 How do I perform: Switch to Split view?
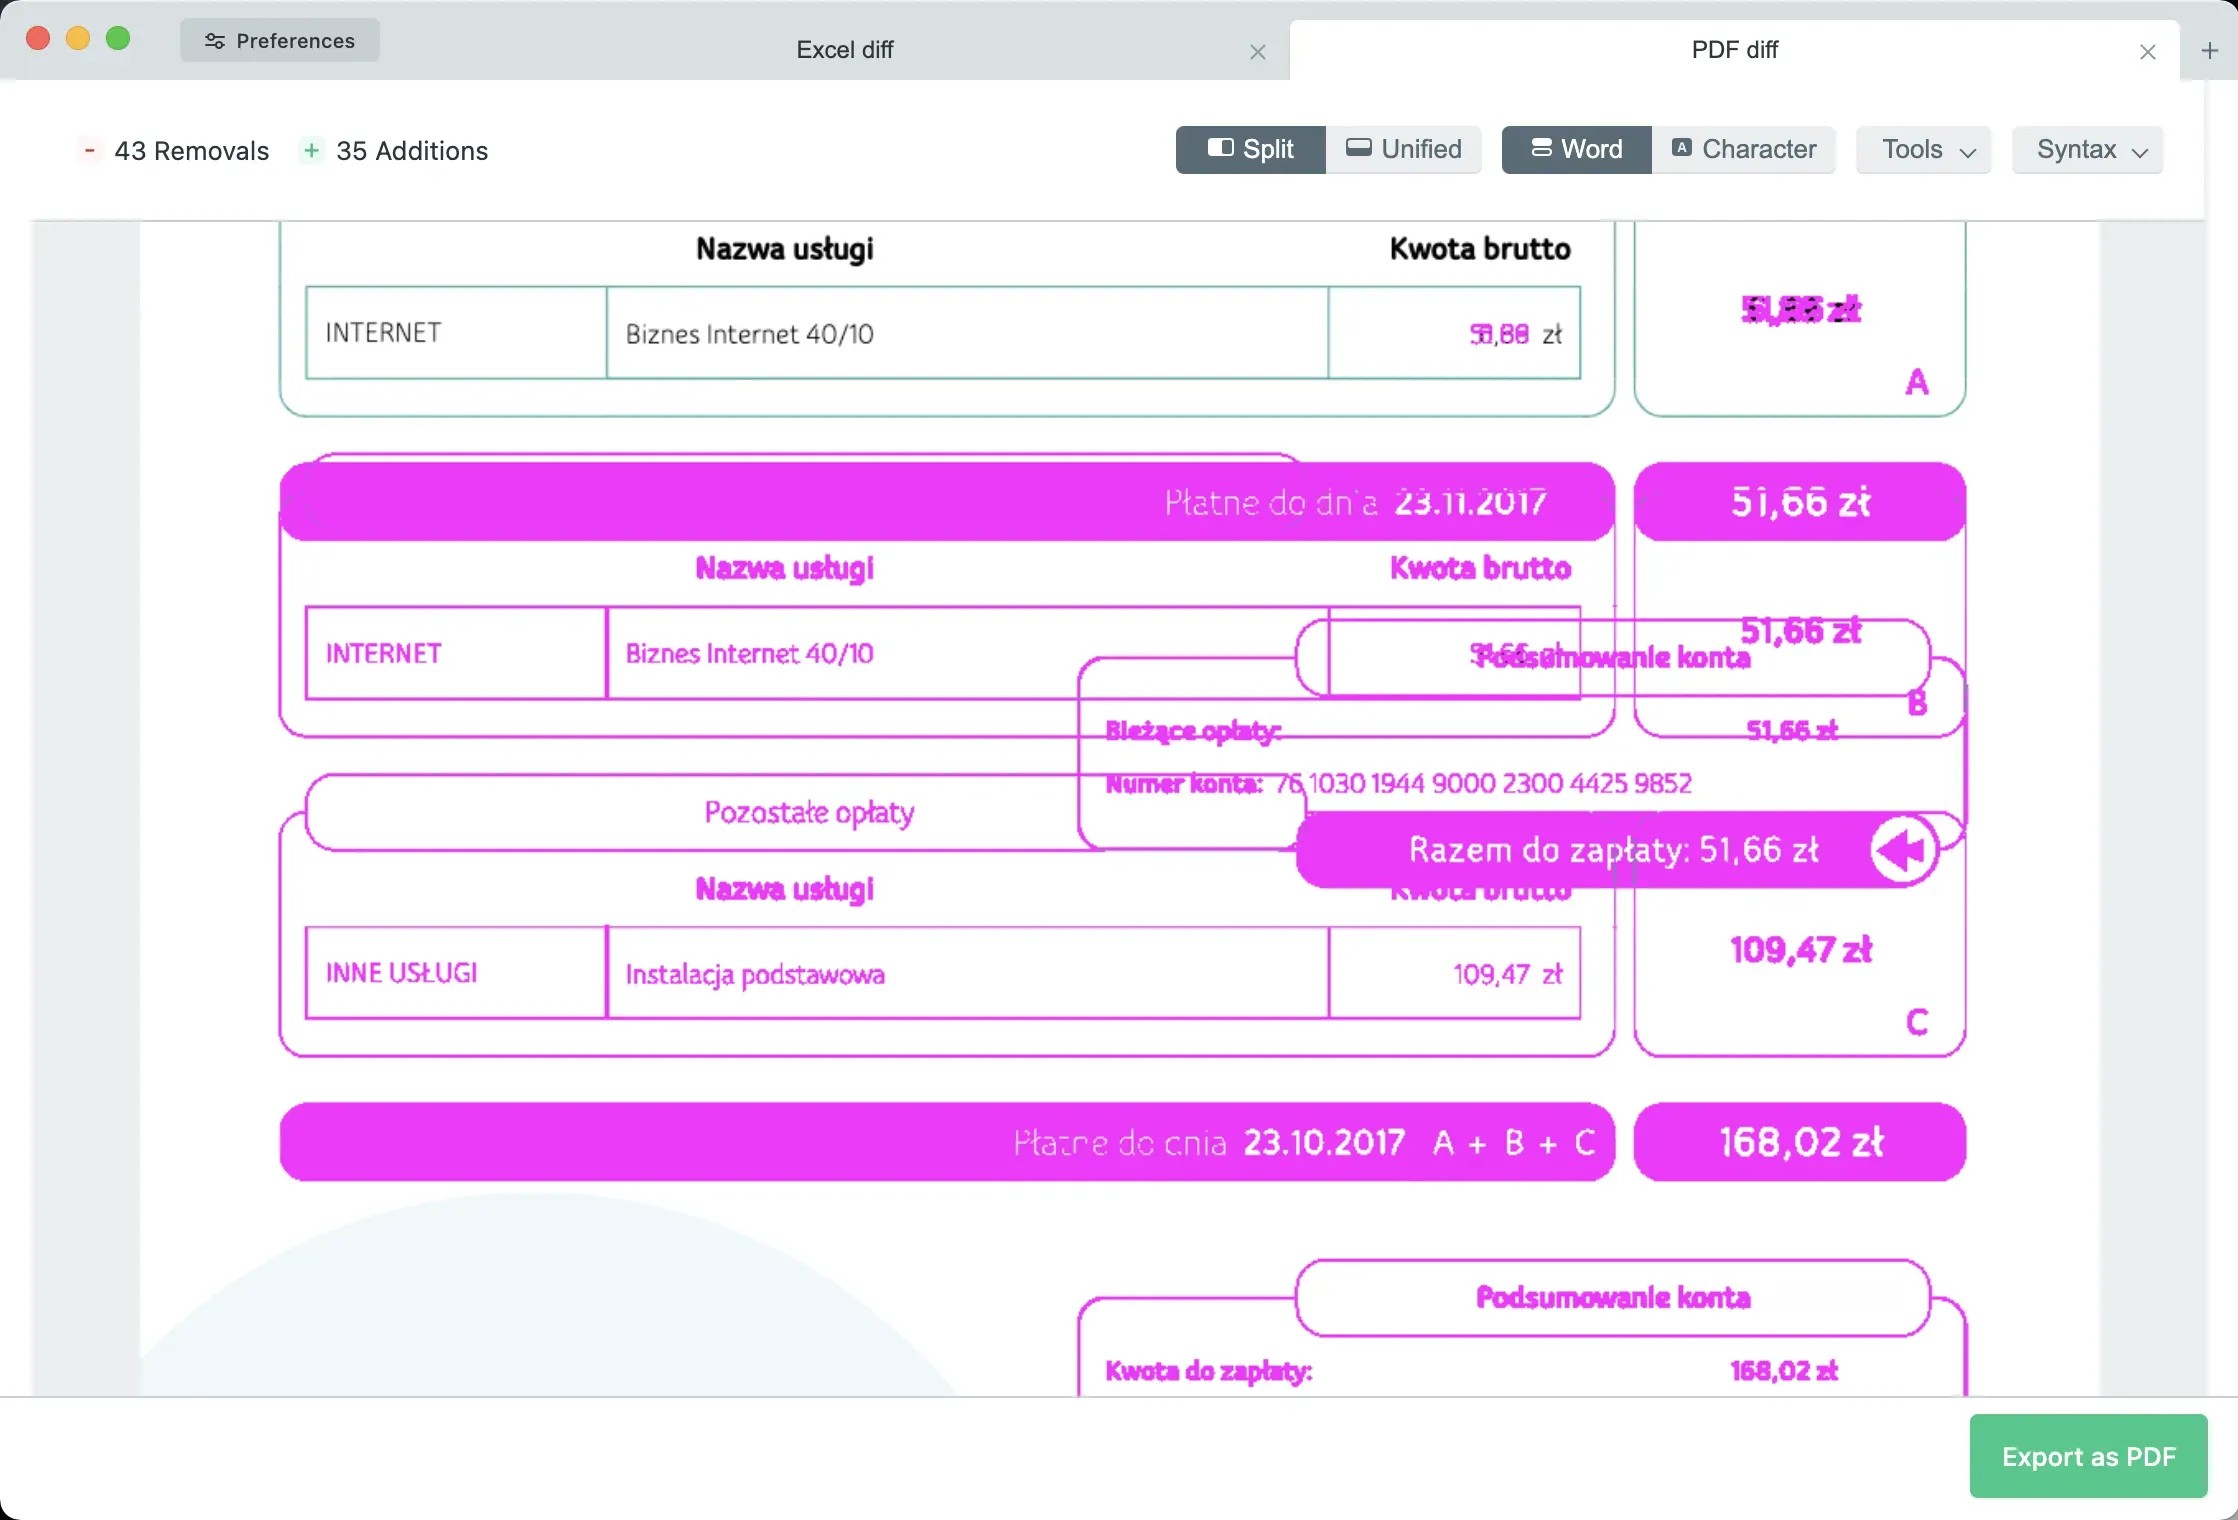pyautogui.click(x=1250, y=149)
